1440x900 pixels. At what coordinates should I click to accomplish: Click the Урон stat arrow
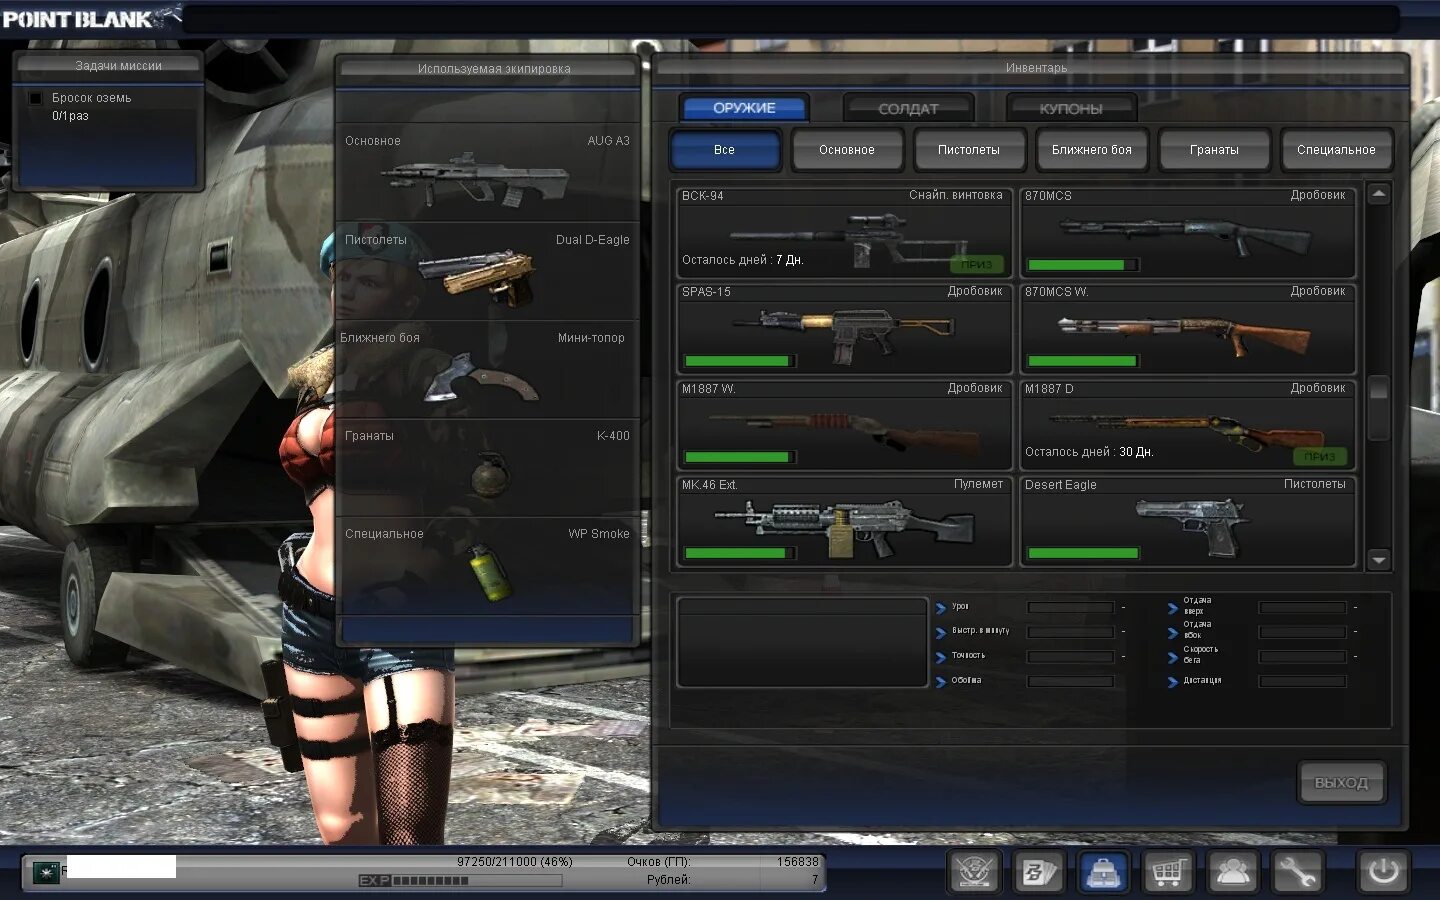click(x=941, y=608)
